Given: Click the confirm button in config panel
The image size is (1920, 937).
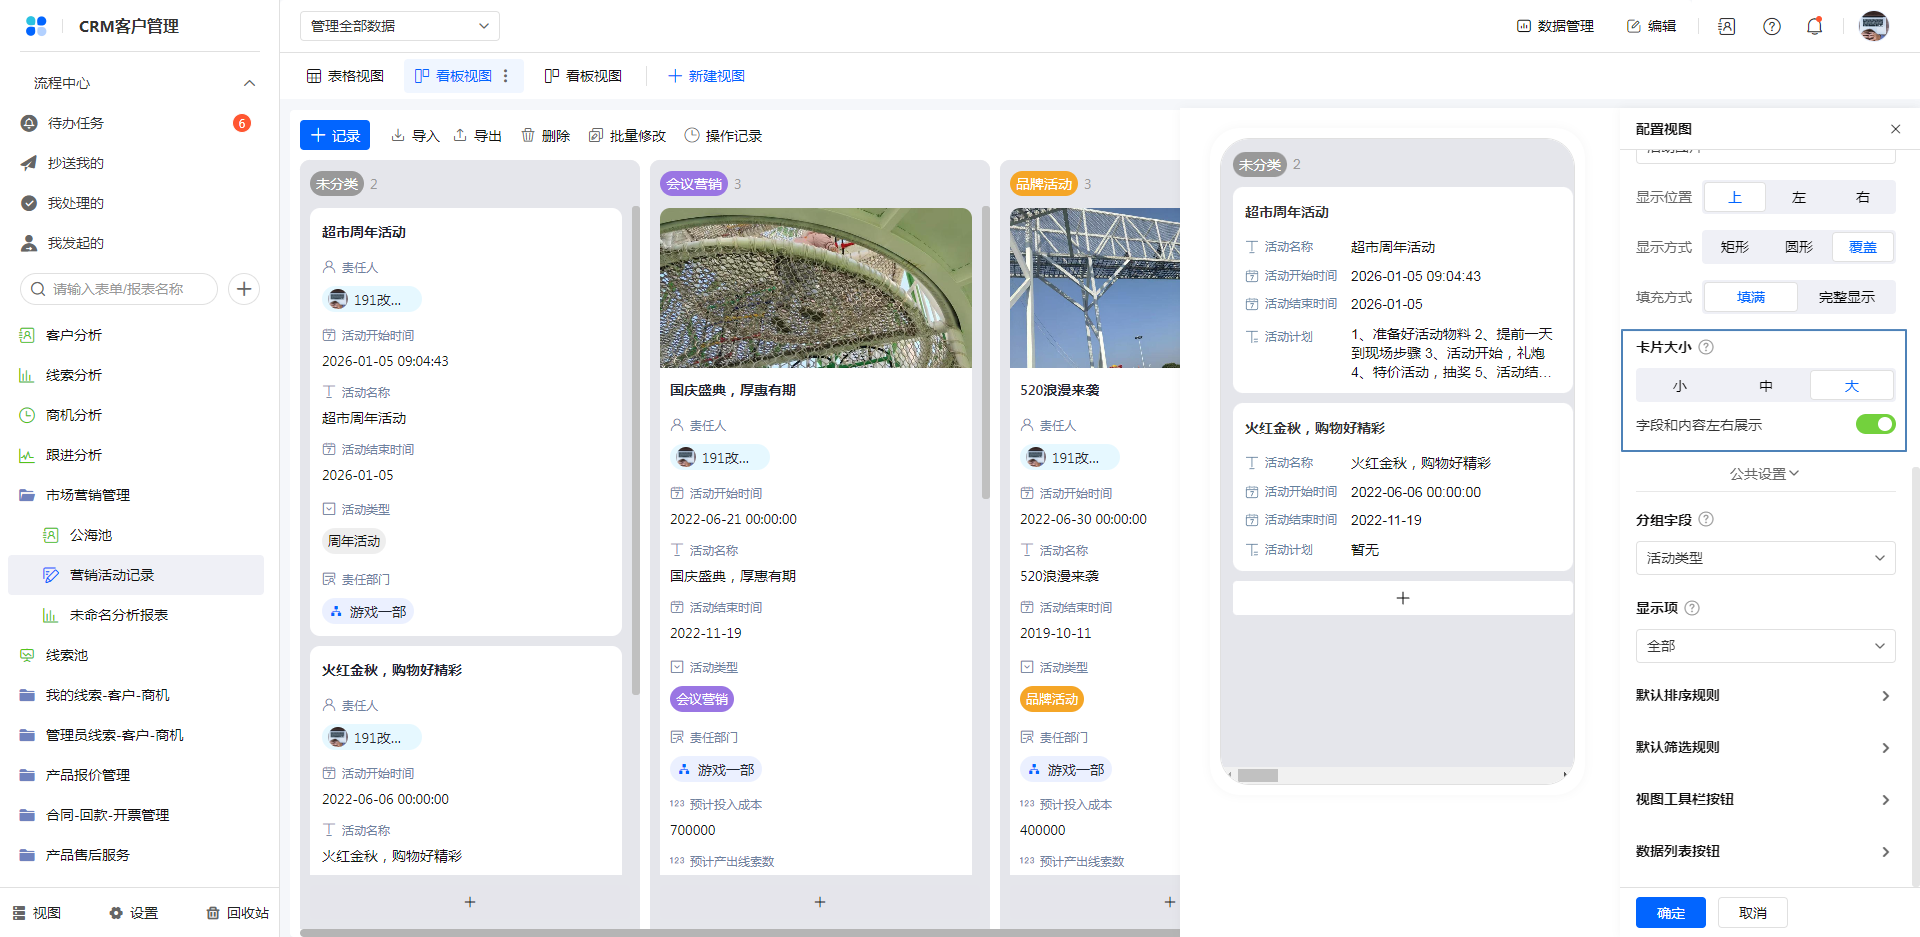Looking at the screenshot, I should point(1670,913).
